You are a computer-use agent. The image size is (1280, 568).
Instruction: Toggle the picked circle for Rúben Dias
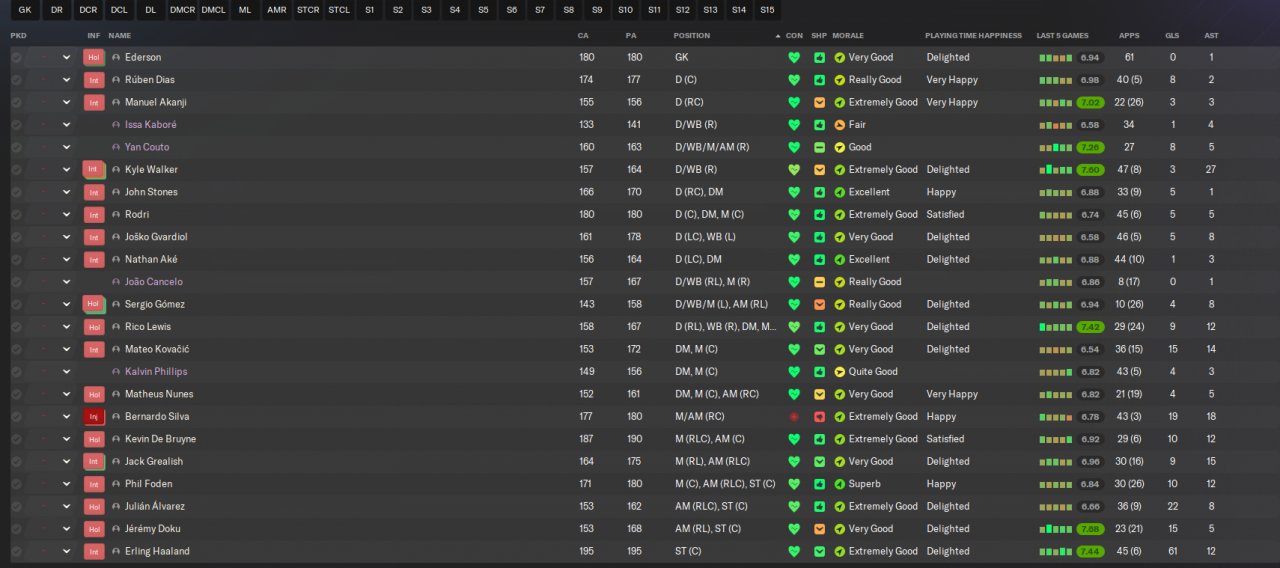[16, 80]
